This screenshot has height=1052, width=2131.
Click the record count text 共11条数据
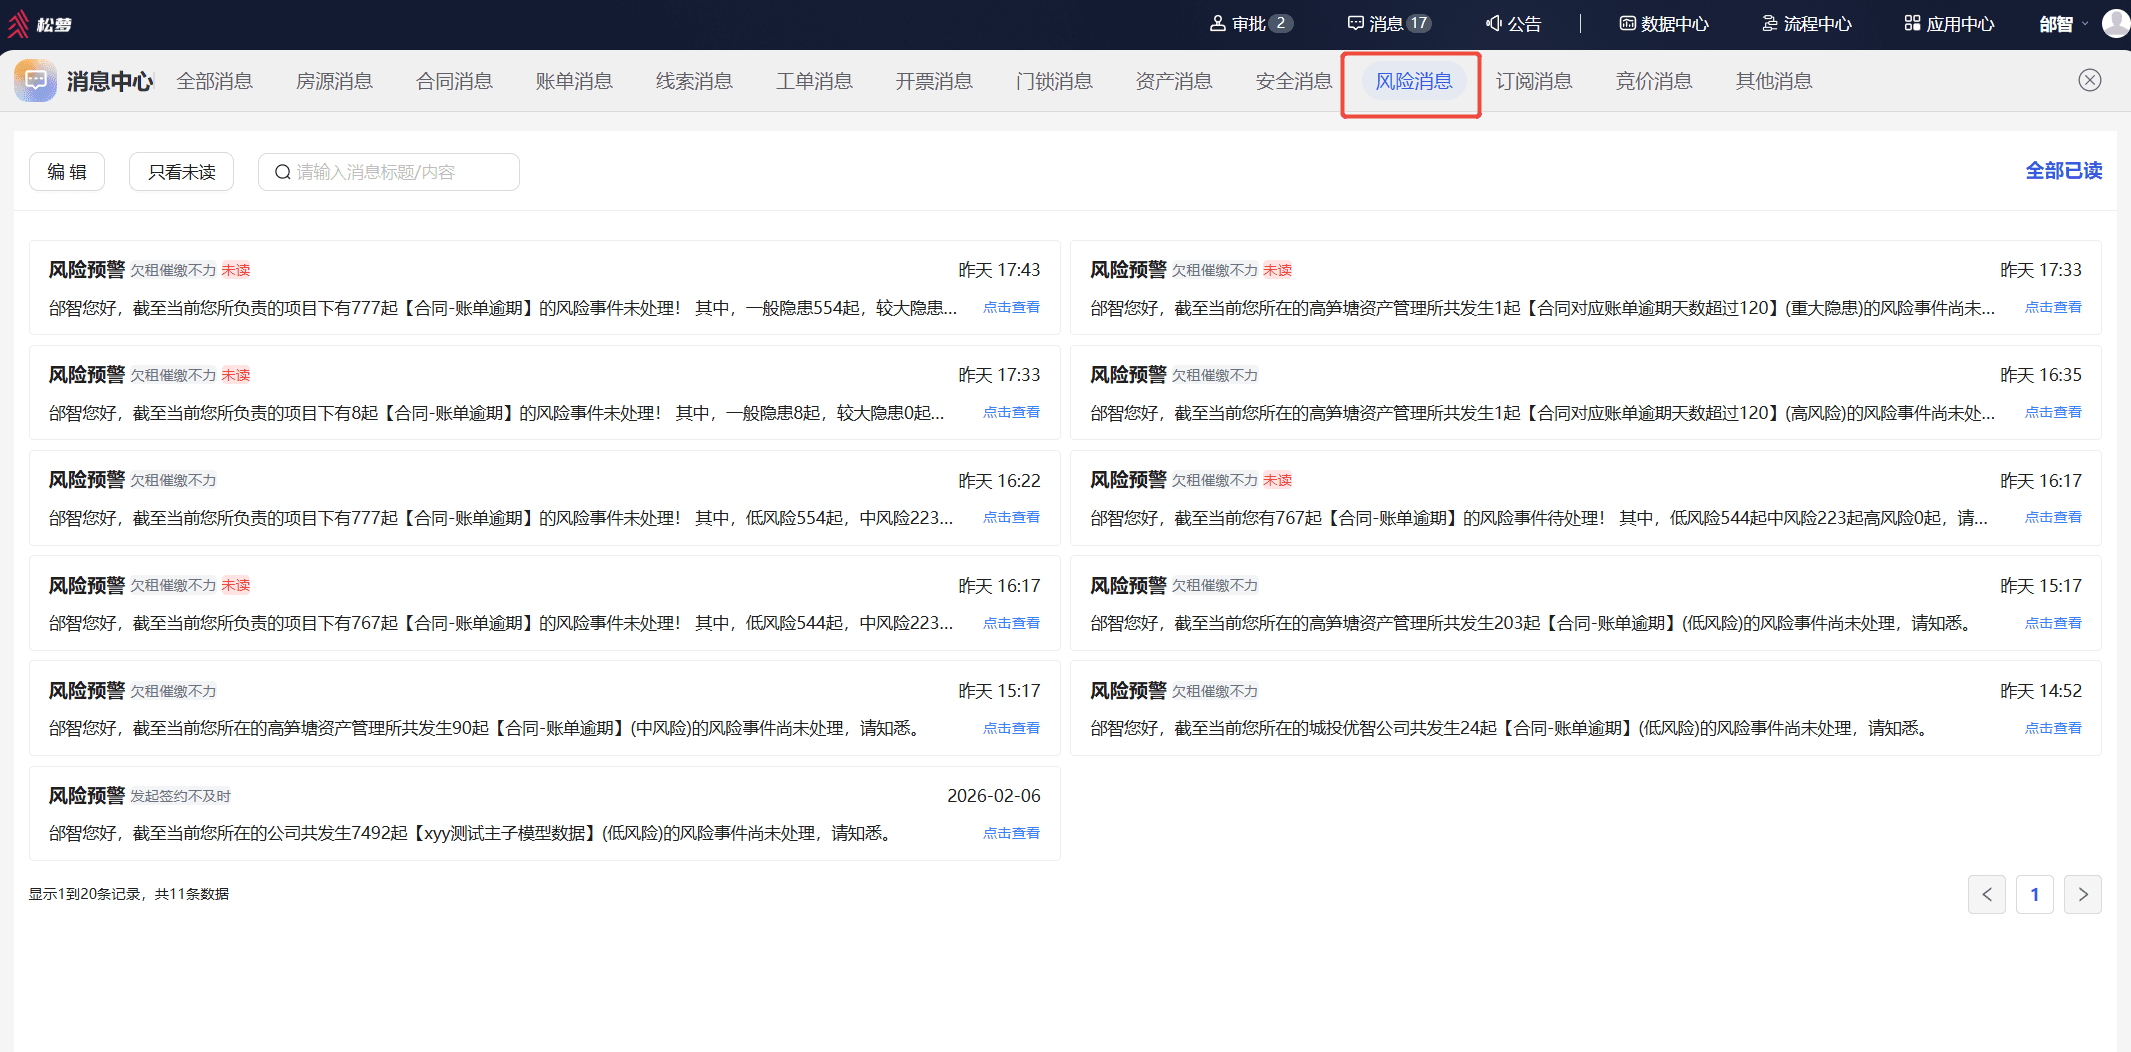192,894
